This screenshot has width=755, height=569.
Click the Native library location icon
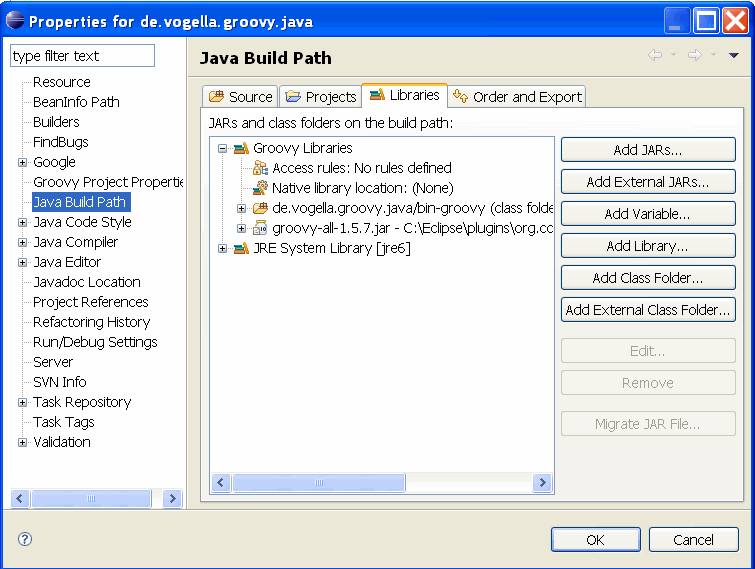260,188
